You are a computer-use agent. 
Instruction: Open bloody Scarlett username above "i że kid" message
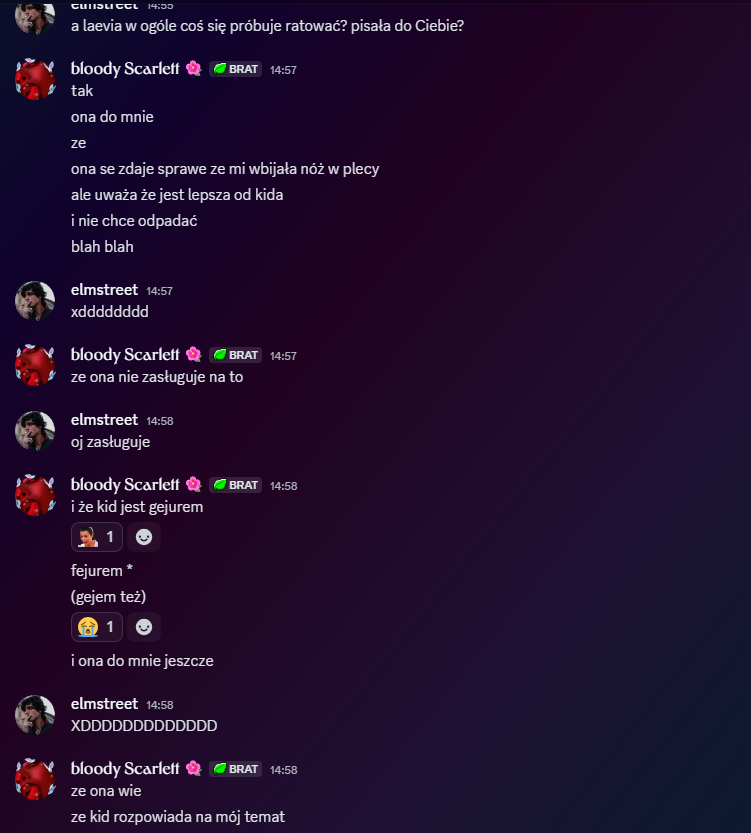[x=125, y=484]
